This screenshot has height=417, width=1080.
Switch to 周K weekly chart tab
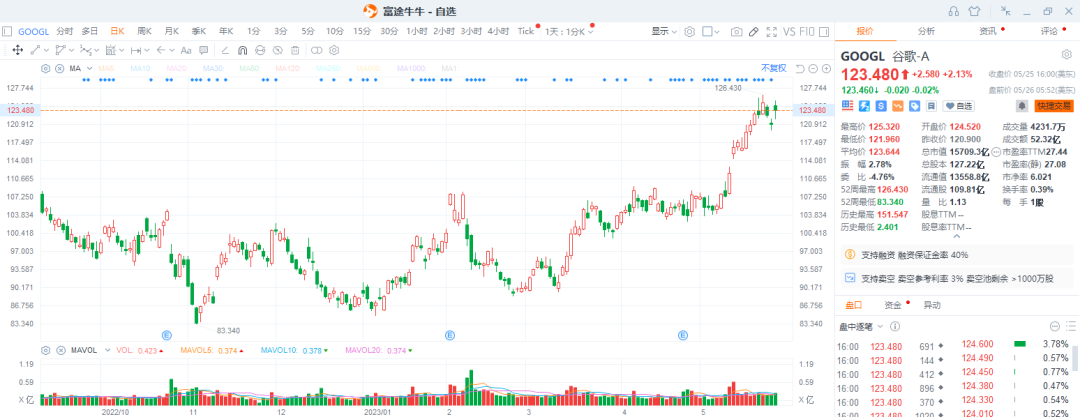coord(144,31)
